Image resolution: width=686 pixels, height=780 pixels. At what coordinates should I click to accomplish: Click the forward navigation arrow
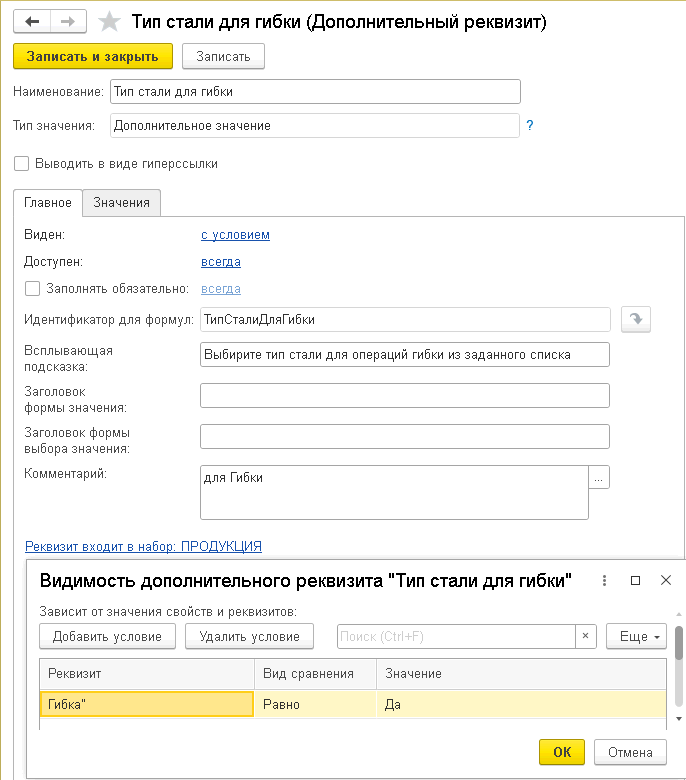point(68,22)
